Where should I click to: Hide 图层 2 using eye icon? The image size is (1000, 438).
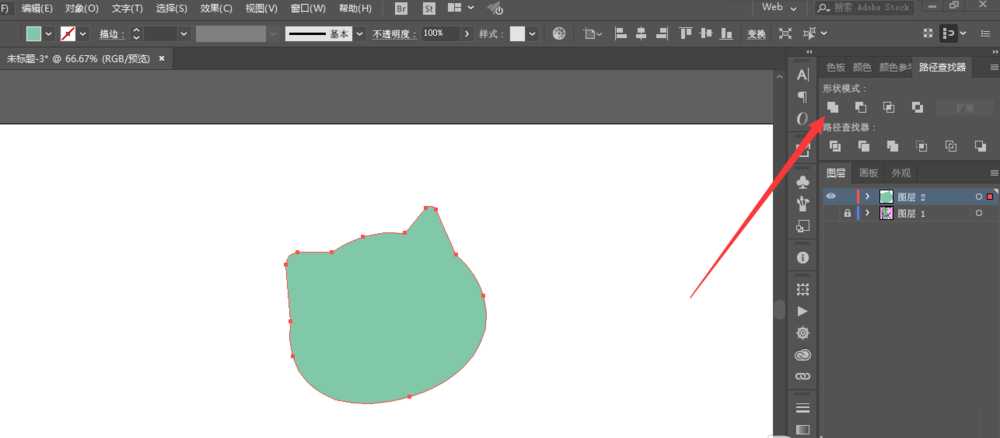click(830, 196)
